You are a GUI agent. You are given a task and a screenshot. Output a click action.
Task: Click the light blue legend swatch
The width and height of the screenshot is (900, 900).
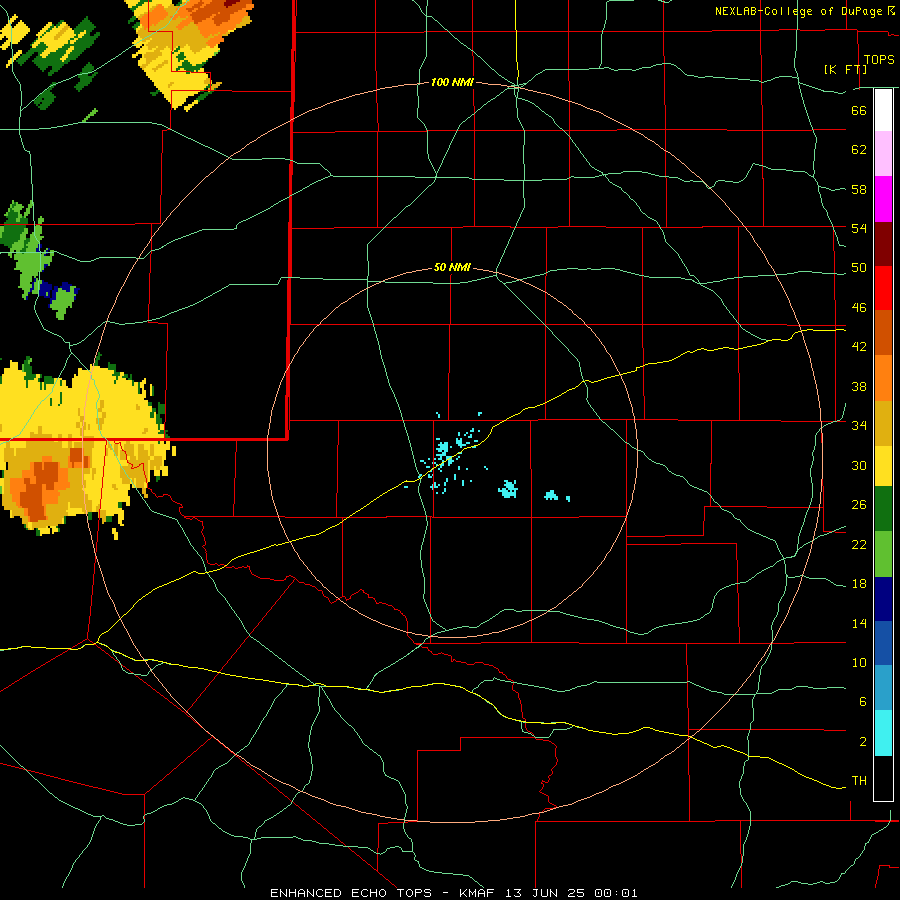pos(883,688)
